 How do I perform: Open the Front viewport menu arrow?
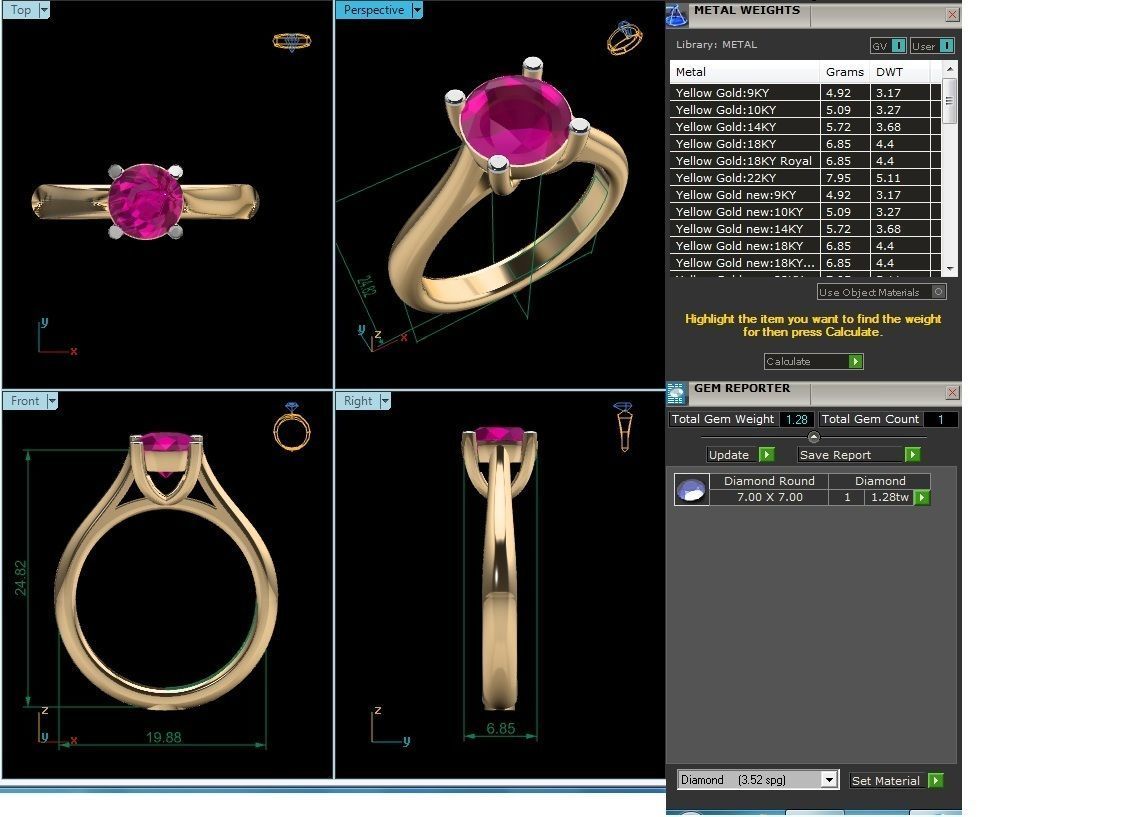coord(51,401)
